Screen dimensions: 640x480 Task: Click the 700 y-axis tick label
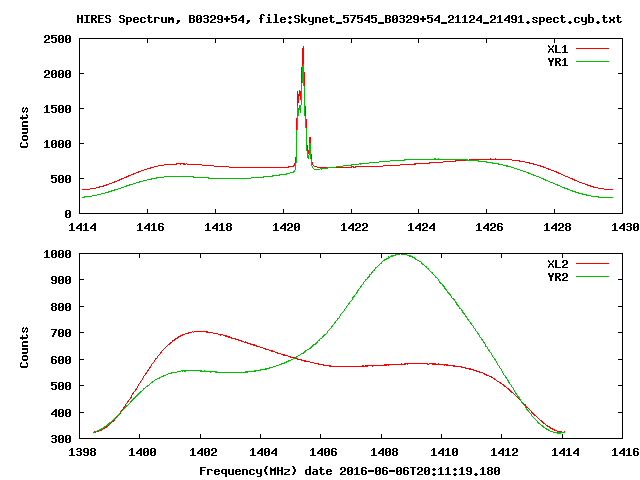pos(61,333)
